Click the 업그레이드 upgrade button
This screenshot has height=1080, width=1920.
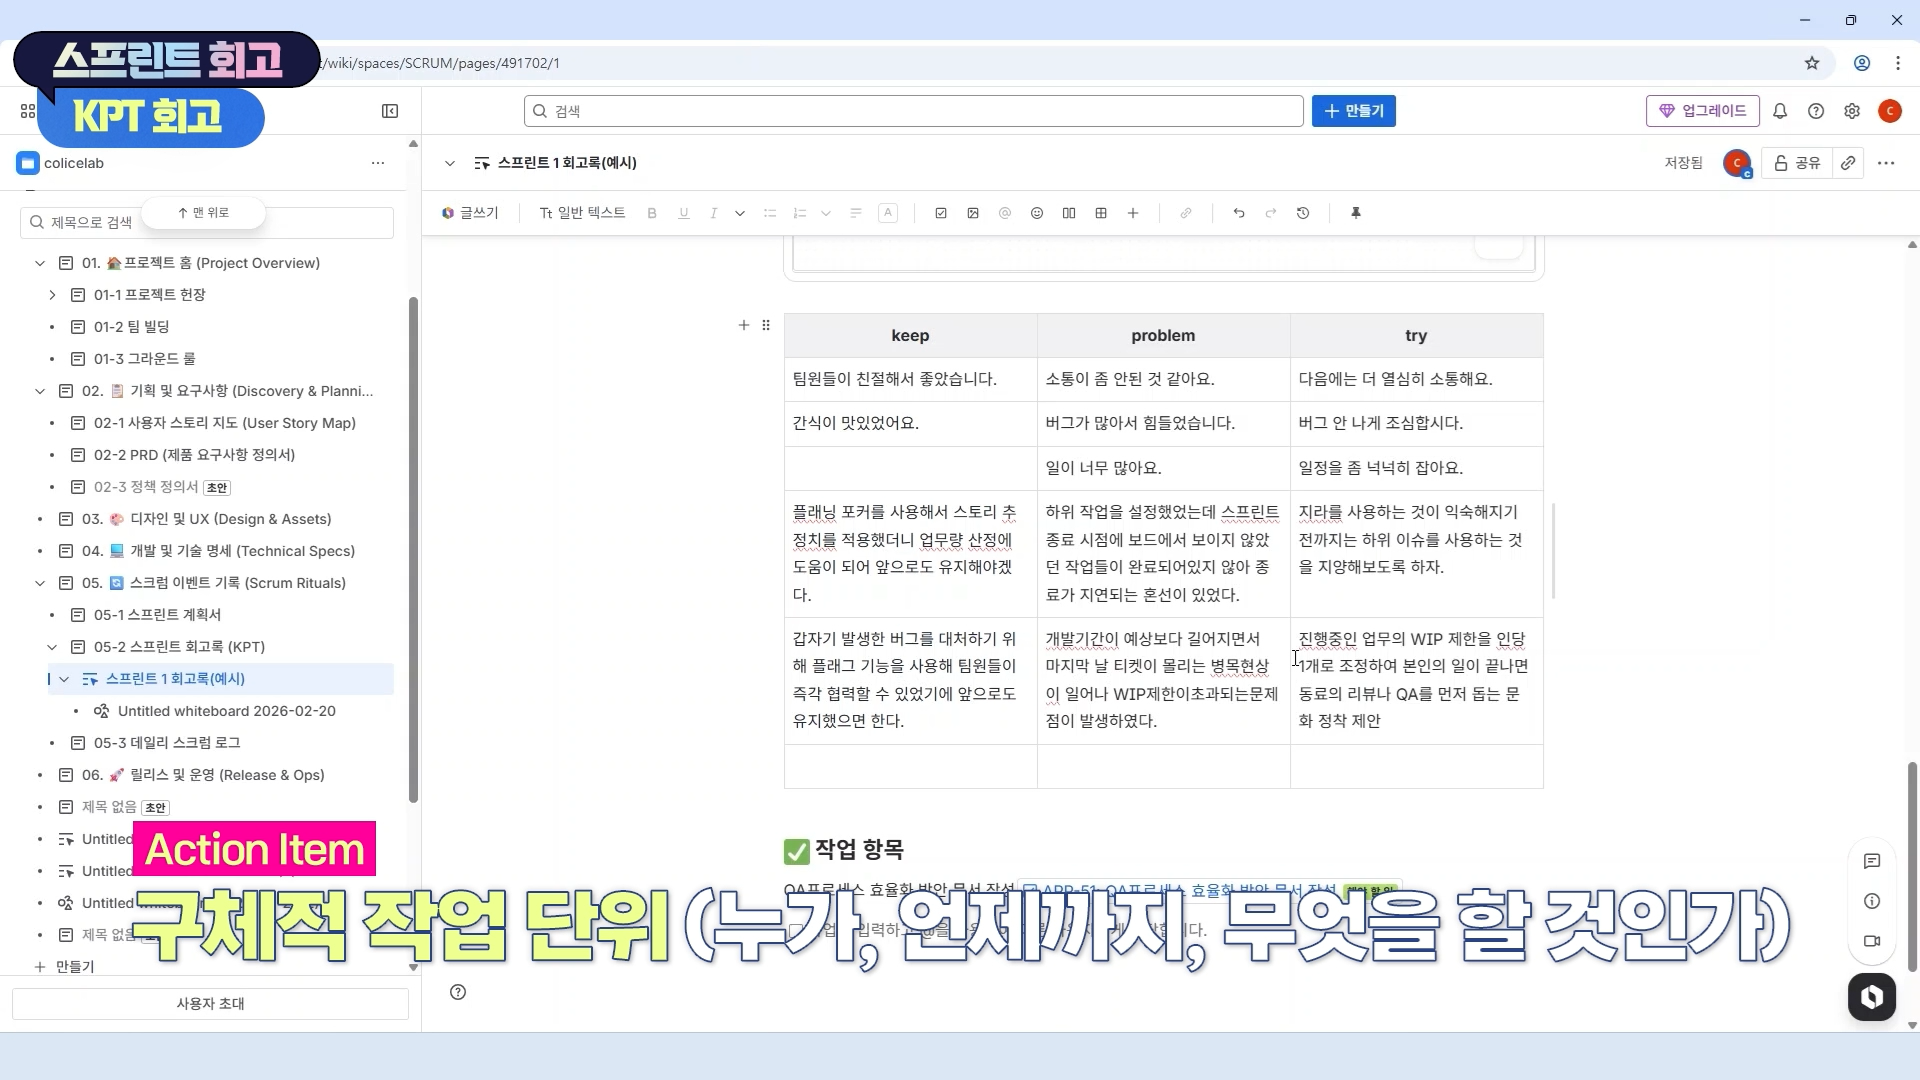click(1702, 111)
